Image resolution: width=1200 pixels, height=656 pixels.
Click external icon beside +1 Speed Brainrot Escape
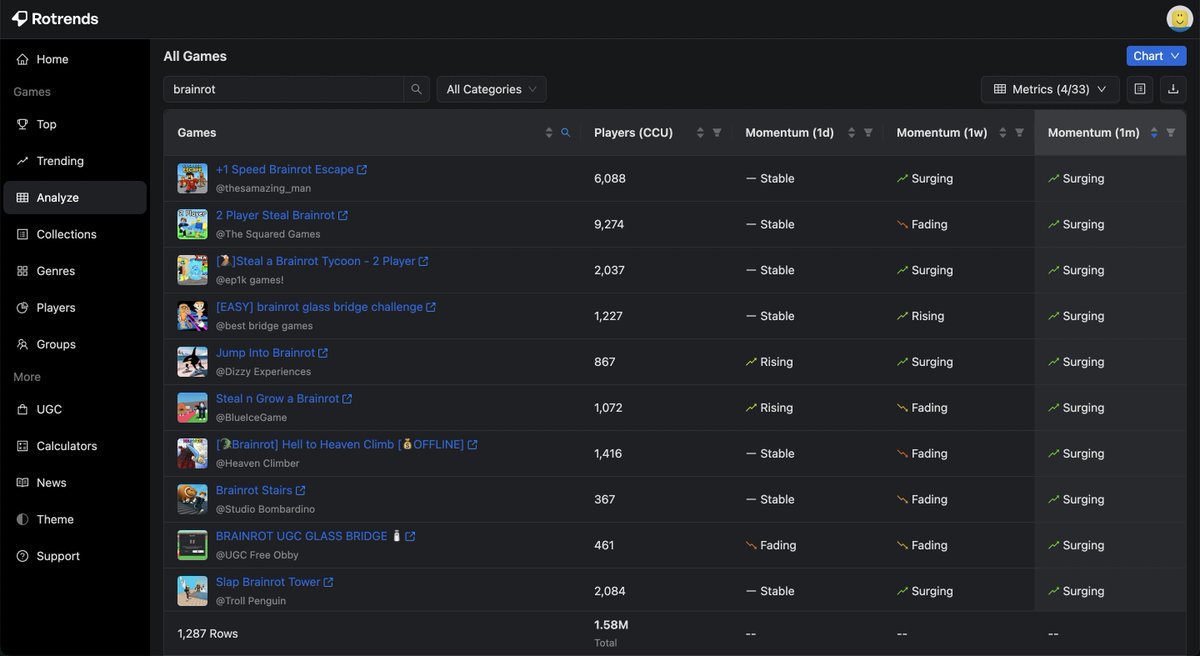coord(362,170)
